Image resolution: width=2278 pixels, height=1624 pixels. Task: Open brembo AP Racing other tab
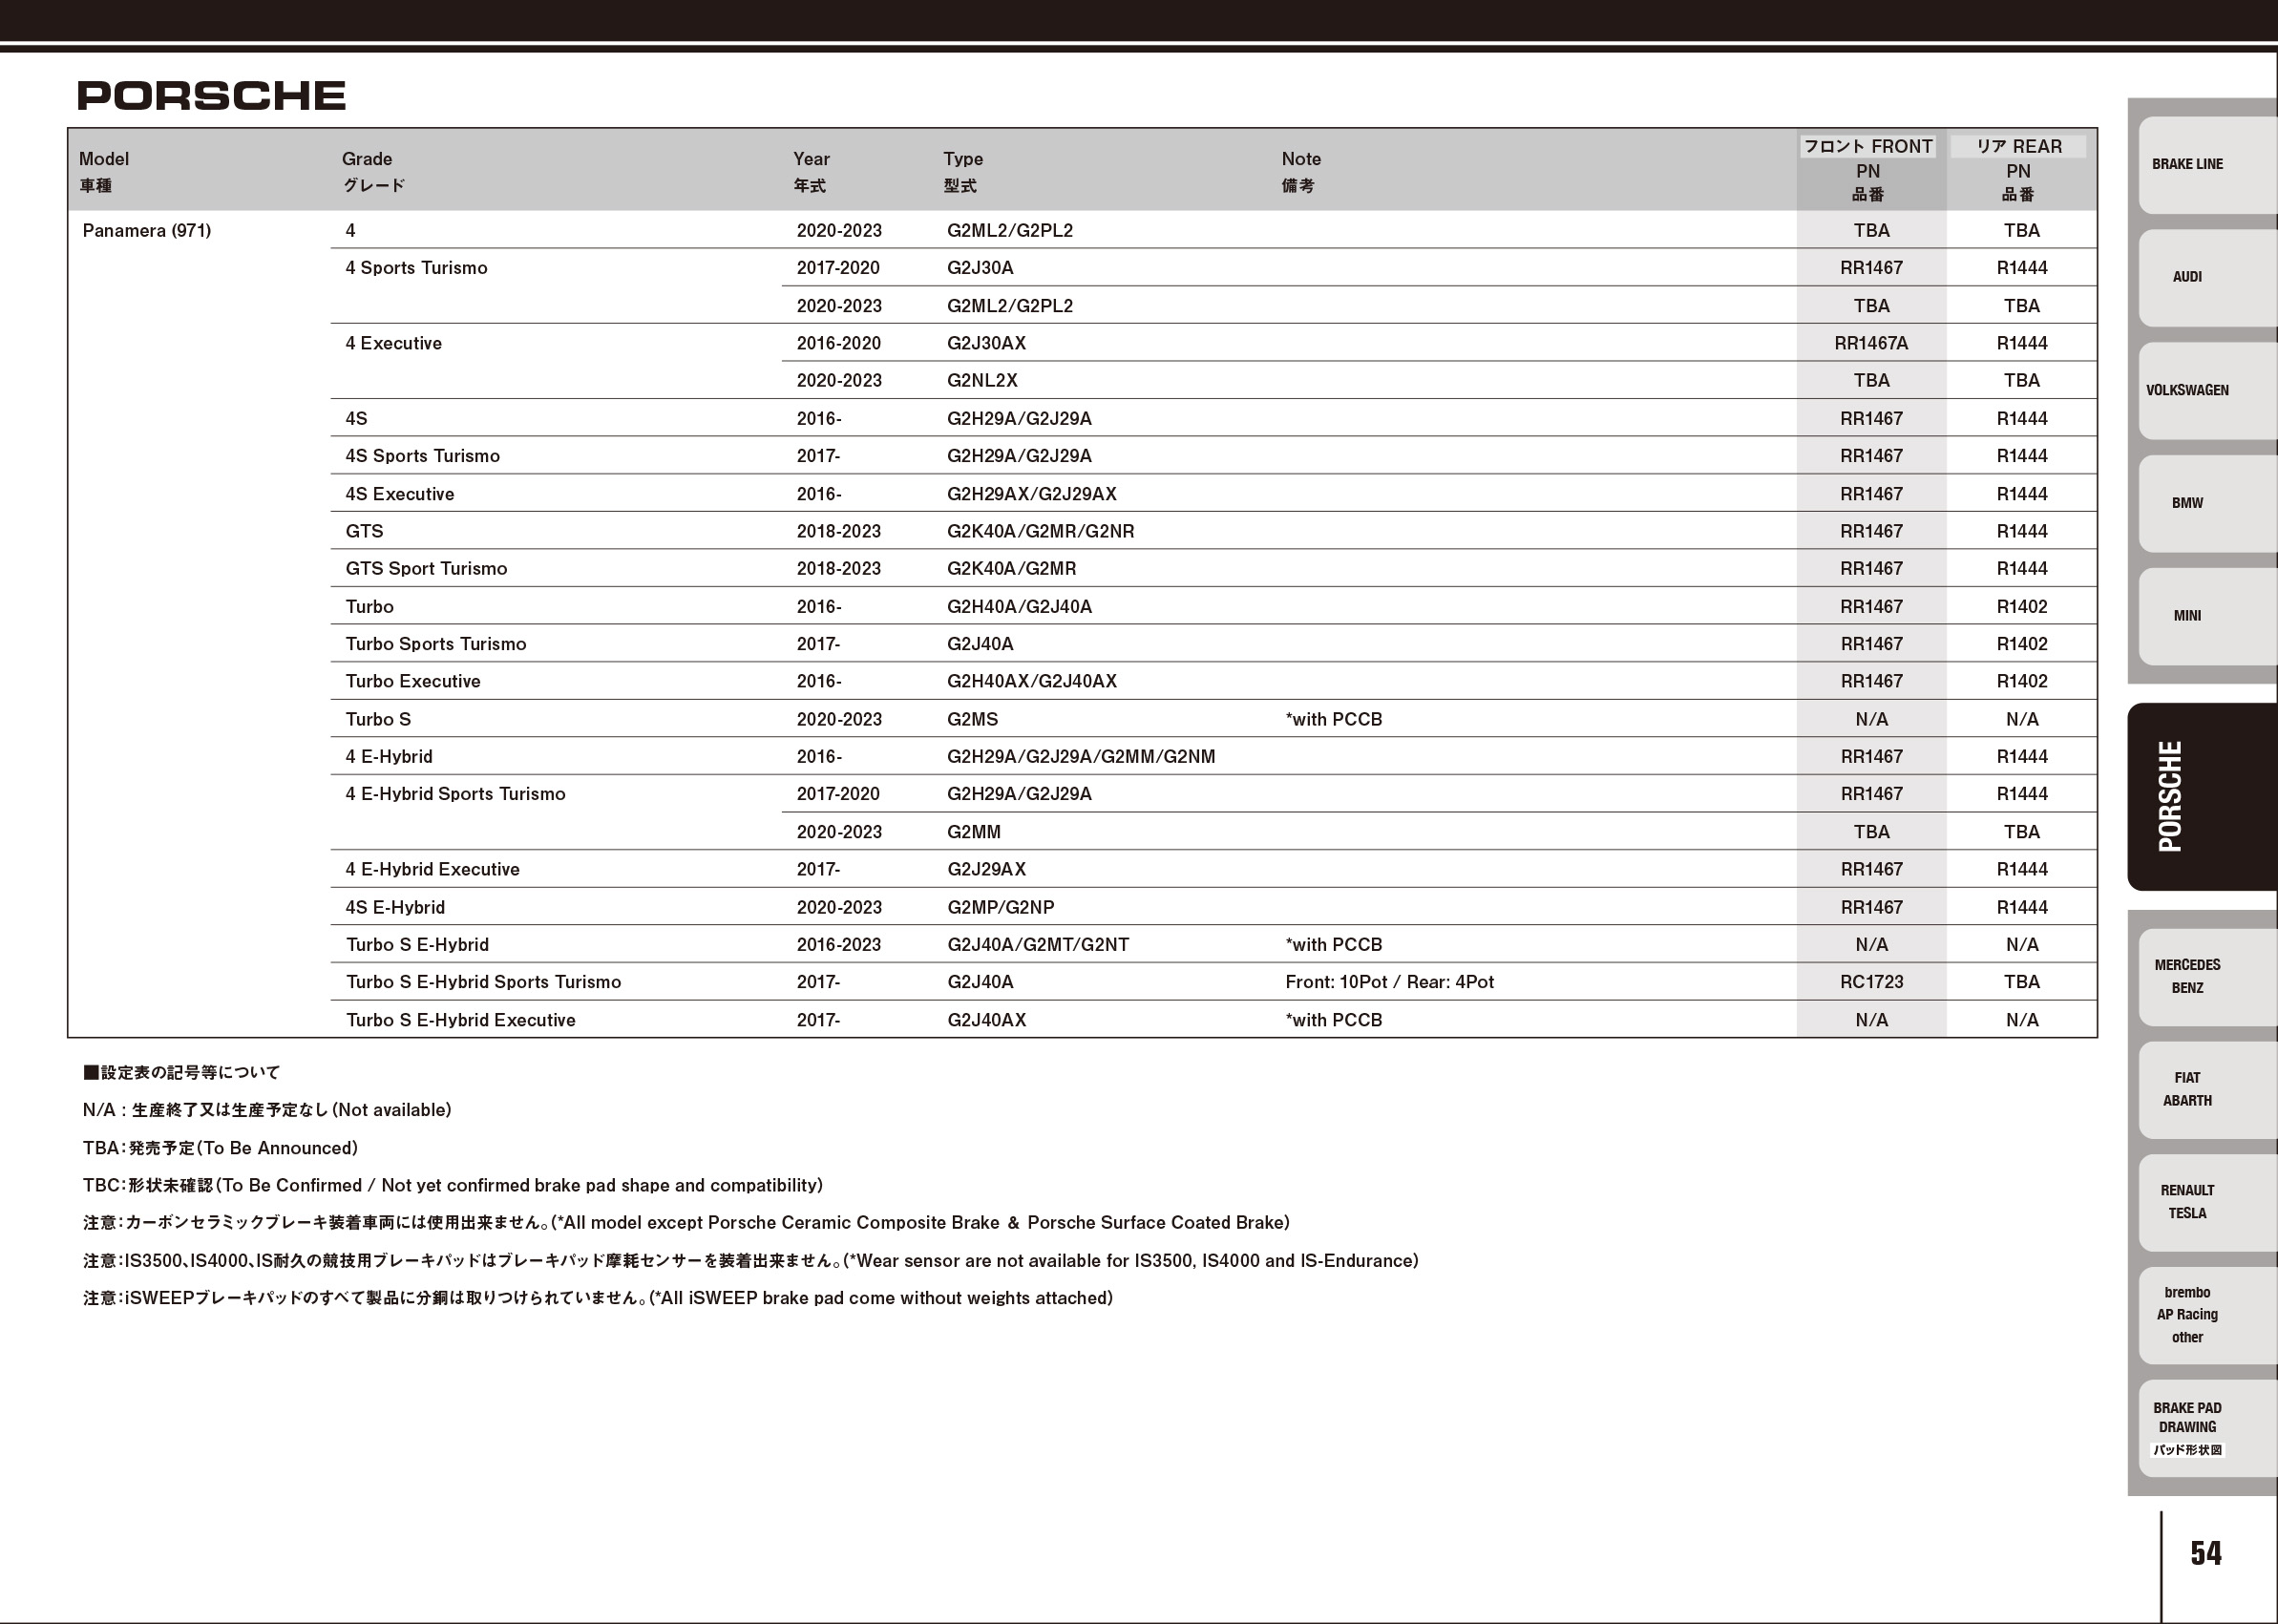tap(2207, 1315)
